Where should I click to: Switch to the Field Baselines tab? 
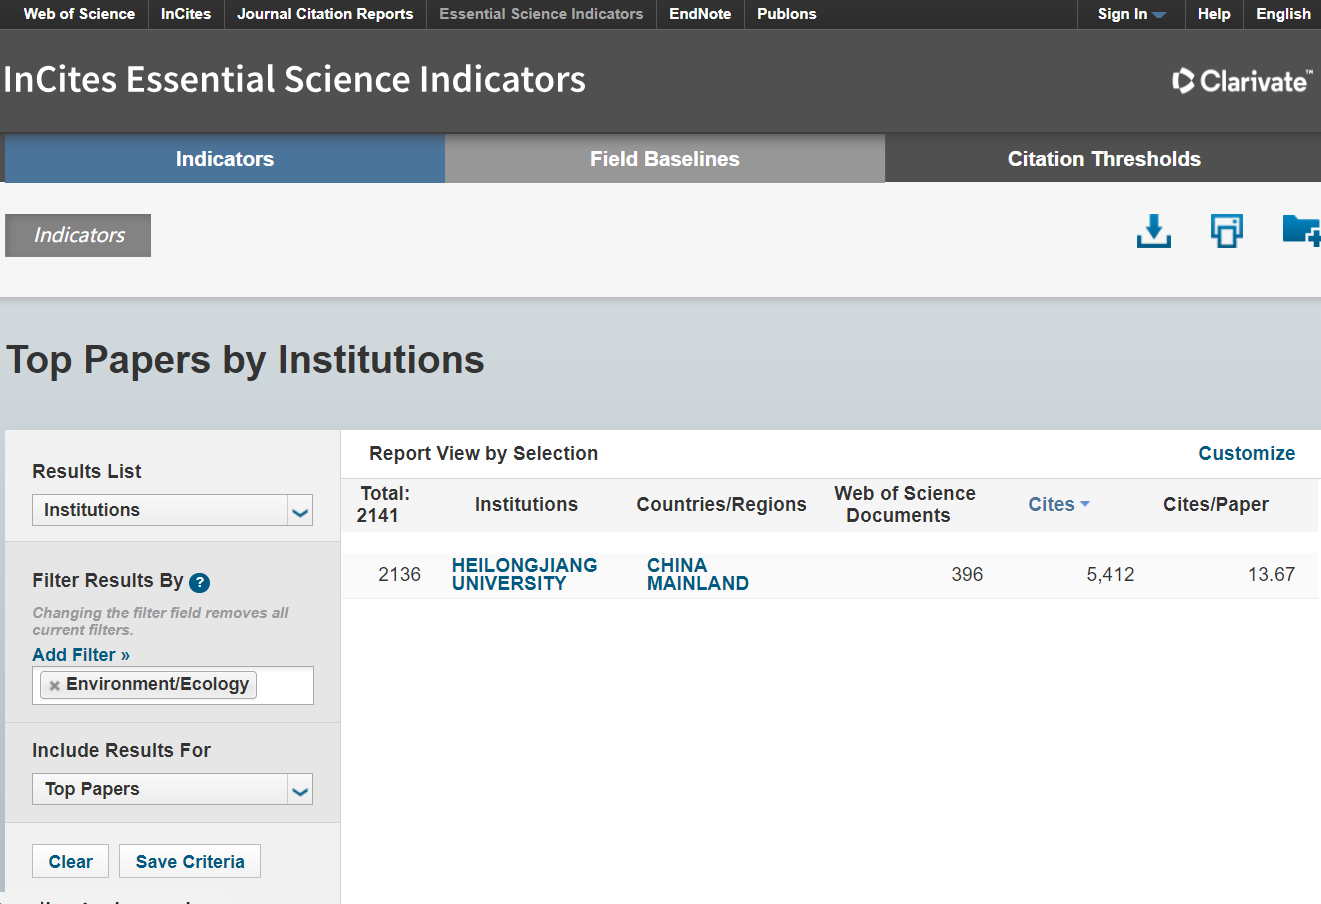coord(665,159)
